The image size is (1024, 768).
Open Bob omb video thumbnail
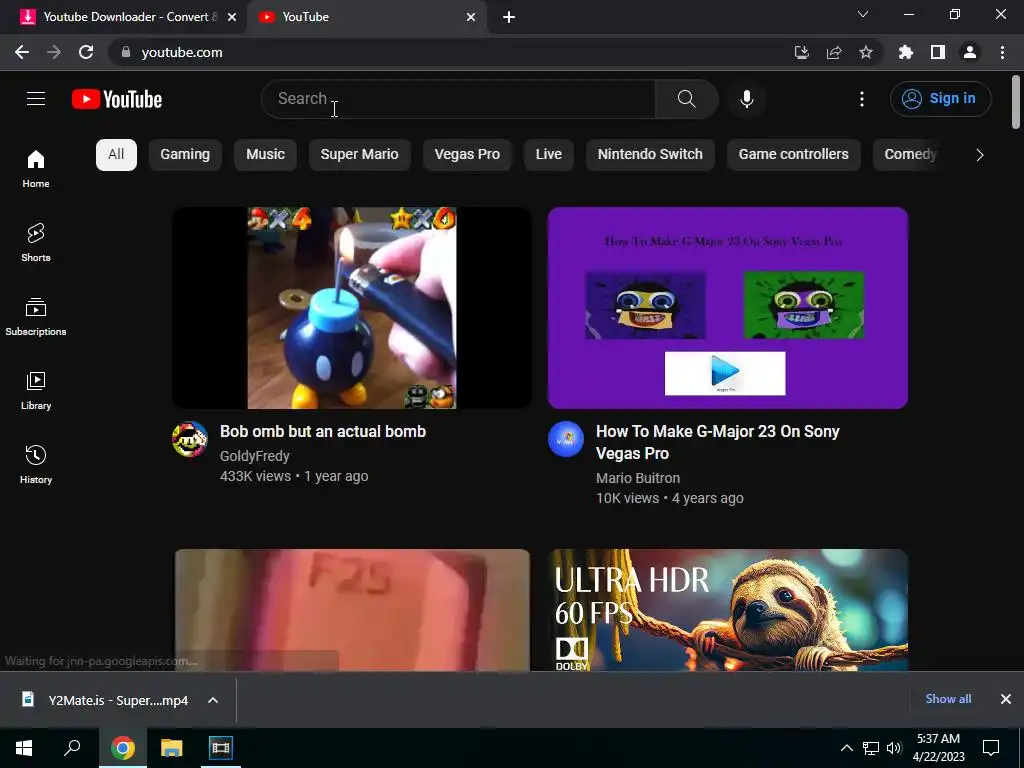pos(352,308)
